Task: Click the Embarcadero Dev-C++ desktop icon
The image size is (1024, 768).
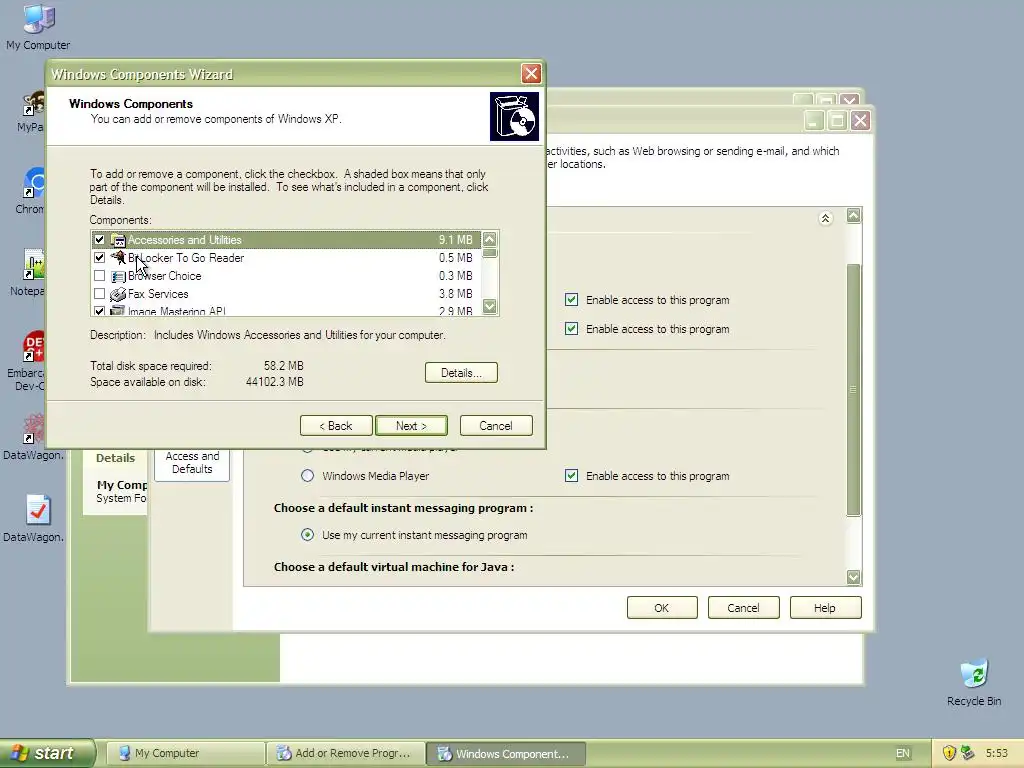Action: tap(33, 346)
